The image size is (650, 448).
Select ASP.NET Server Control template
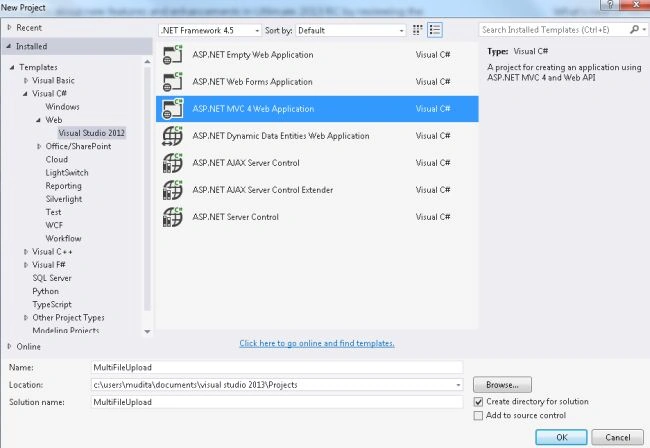tap(317, 217)
